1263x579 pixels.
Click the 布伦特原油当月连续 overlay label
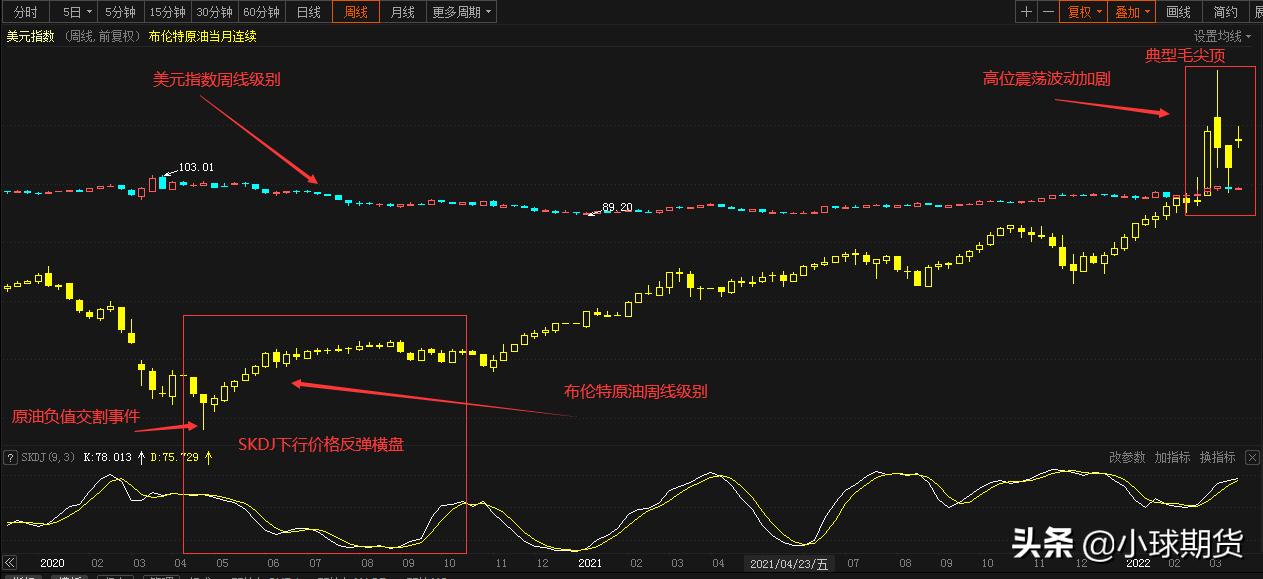[201, 35]
